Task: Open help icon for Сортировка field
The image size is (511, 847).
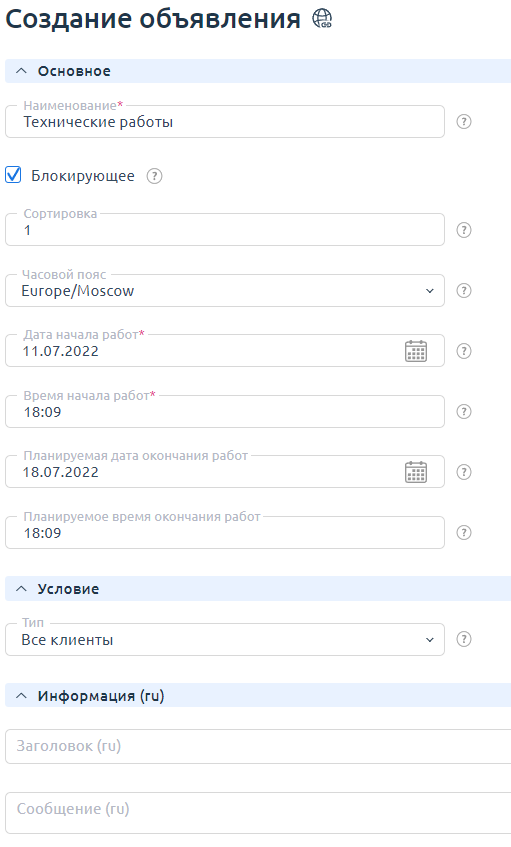Action: (463, 230)
